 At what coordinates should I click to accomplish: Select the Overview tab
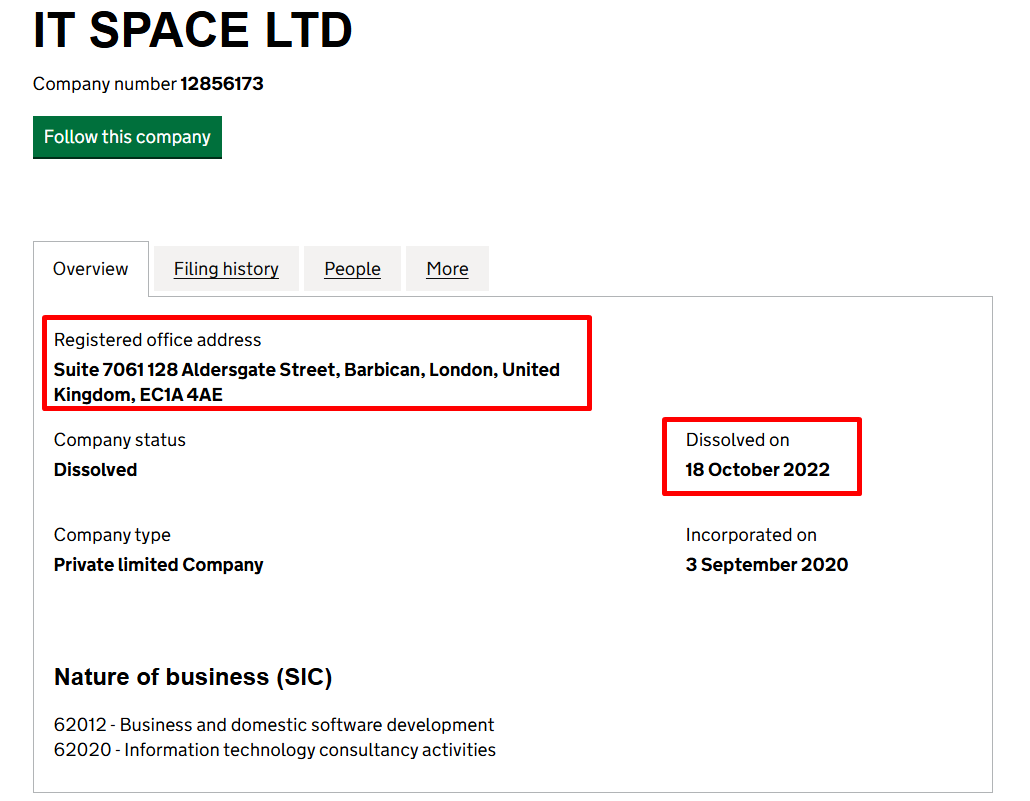point(91,269)
